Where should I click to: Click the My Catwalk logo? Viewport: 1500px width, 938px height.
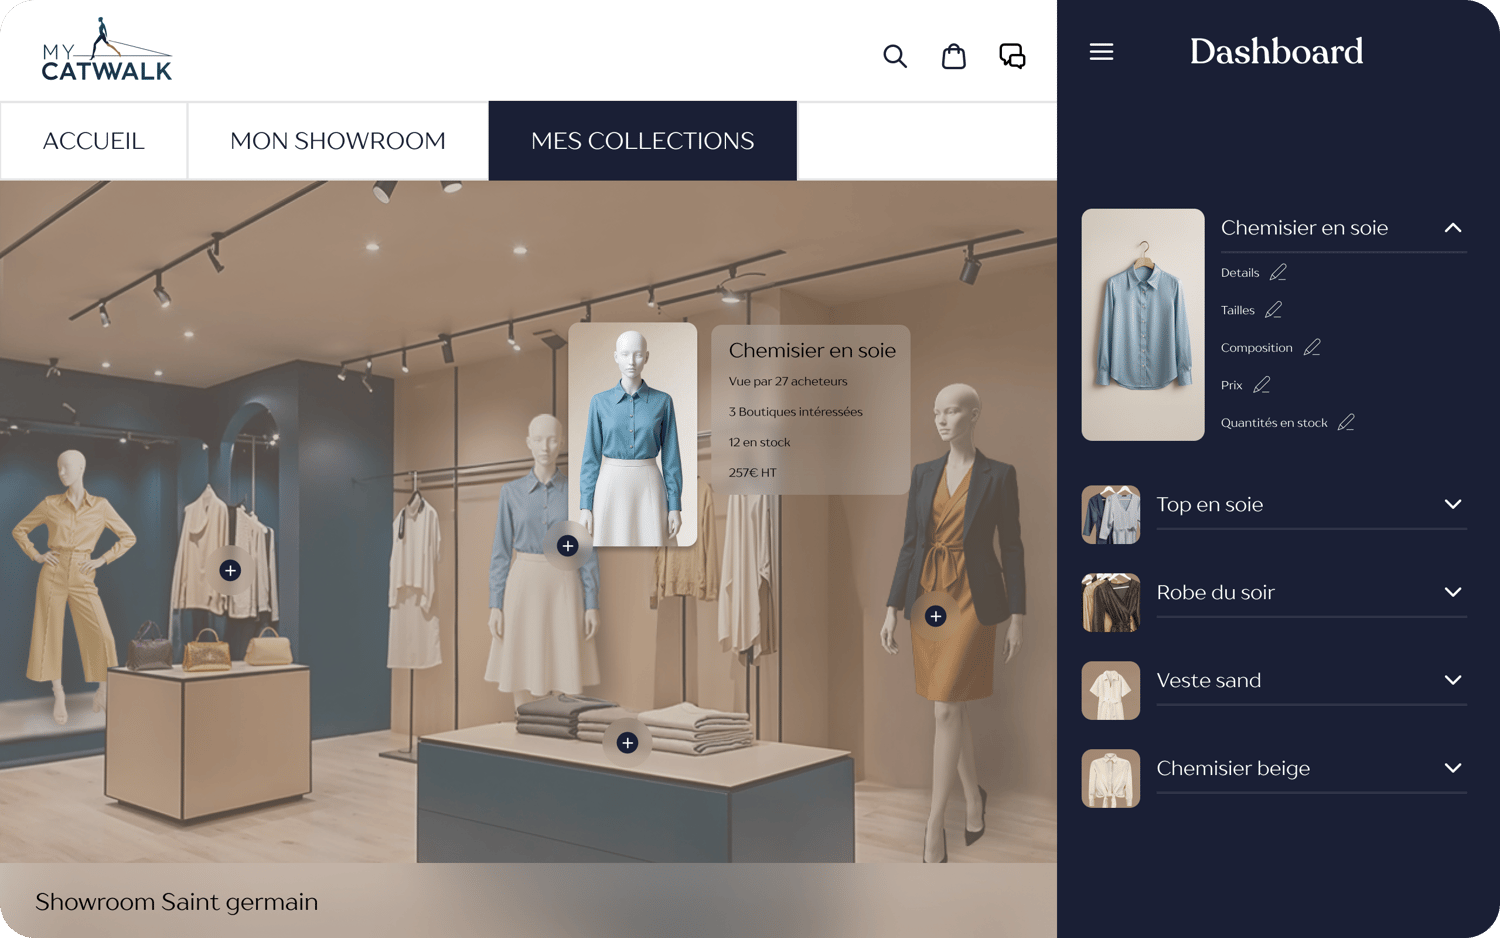107,50
